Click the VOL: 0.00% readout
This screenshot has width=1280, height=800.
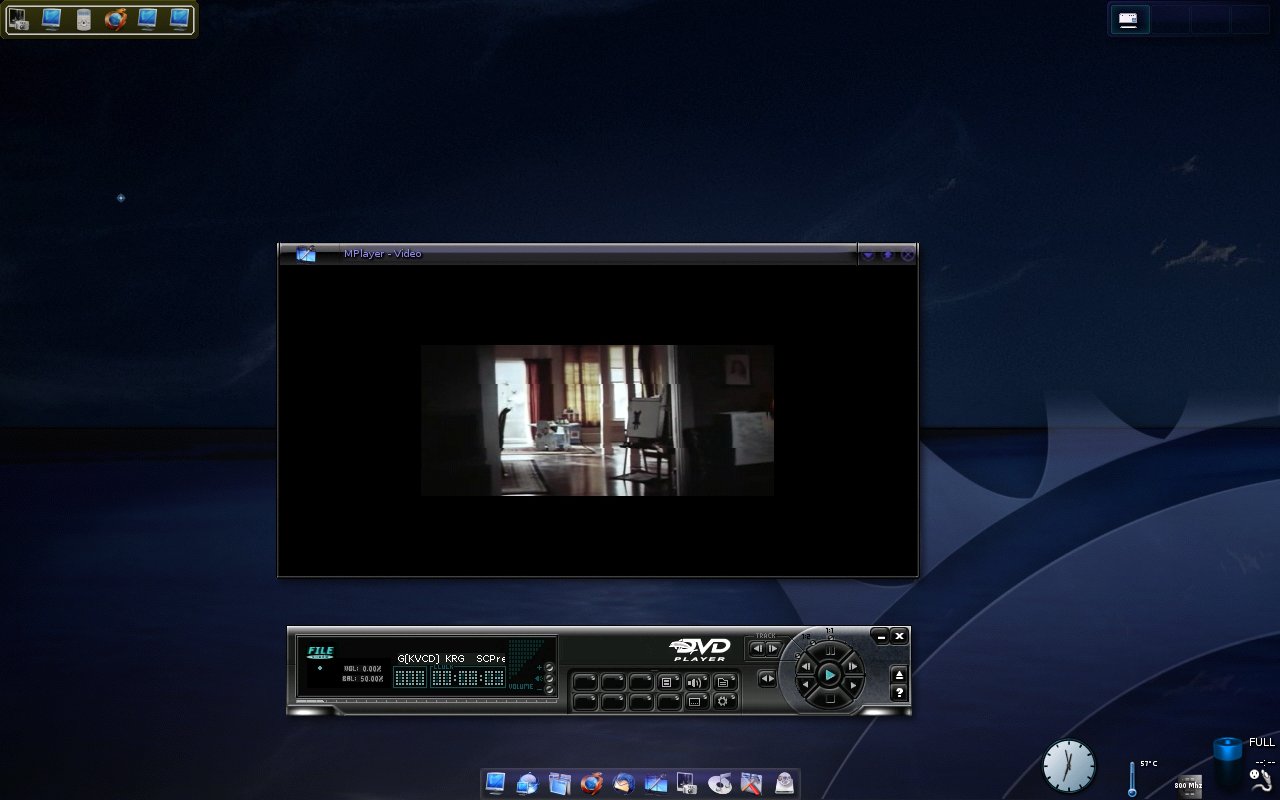coord(363,668)
